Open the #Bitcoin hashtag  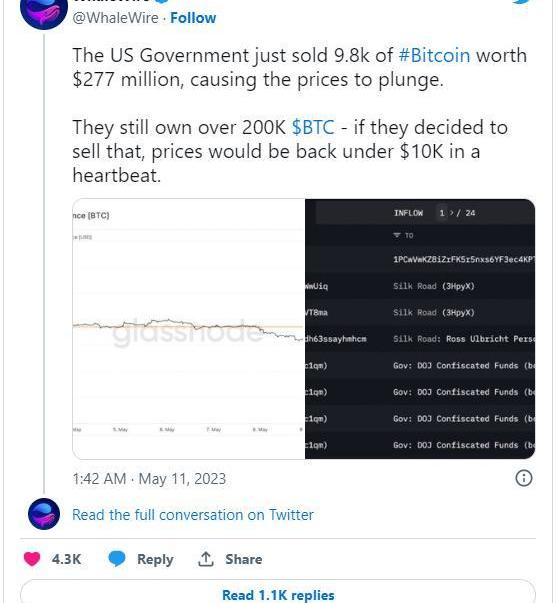[x=434, y=55]
